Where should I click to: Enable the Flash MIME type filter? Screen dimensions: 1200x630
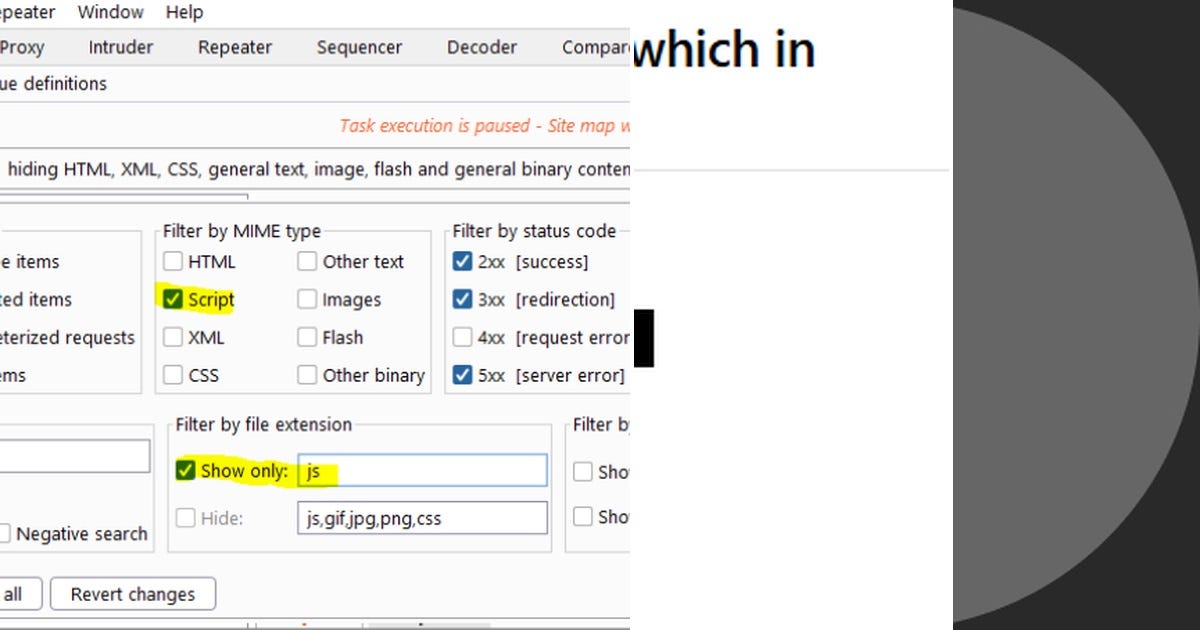pyautogui.click(x=307, y=337)
